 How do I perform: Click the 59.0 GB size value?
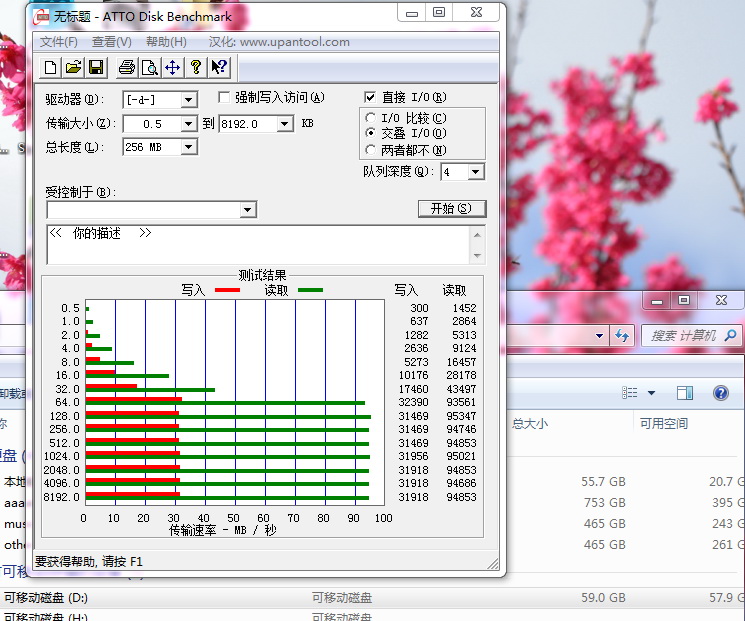(603, 598)
